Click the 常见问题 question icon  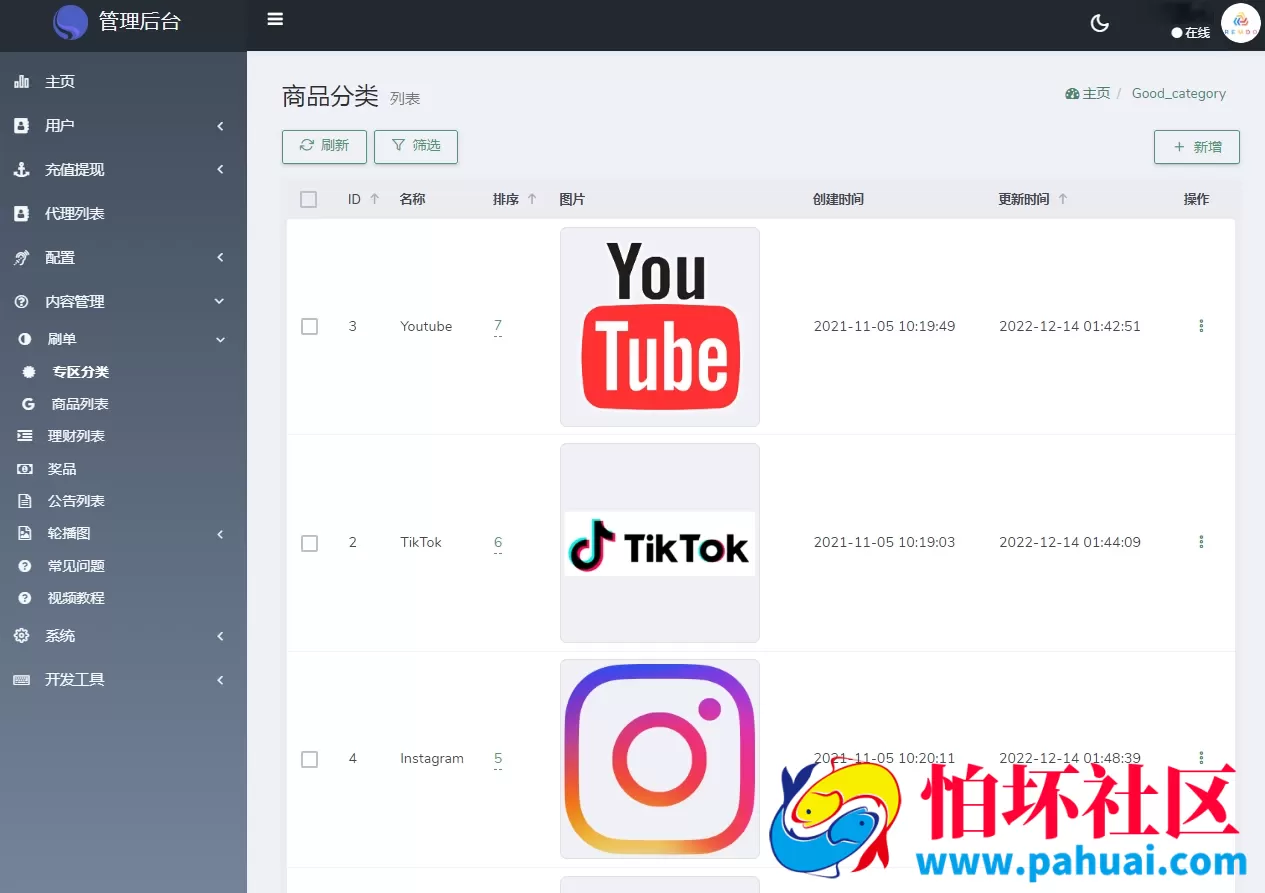click(25, 566)
